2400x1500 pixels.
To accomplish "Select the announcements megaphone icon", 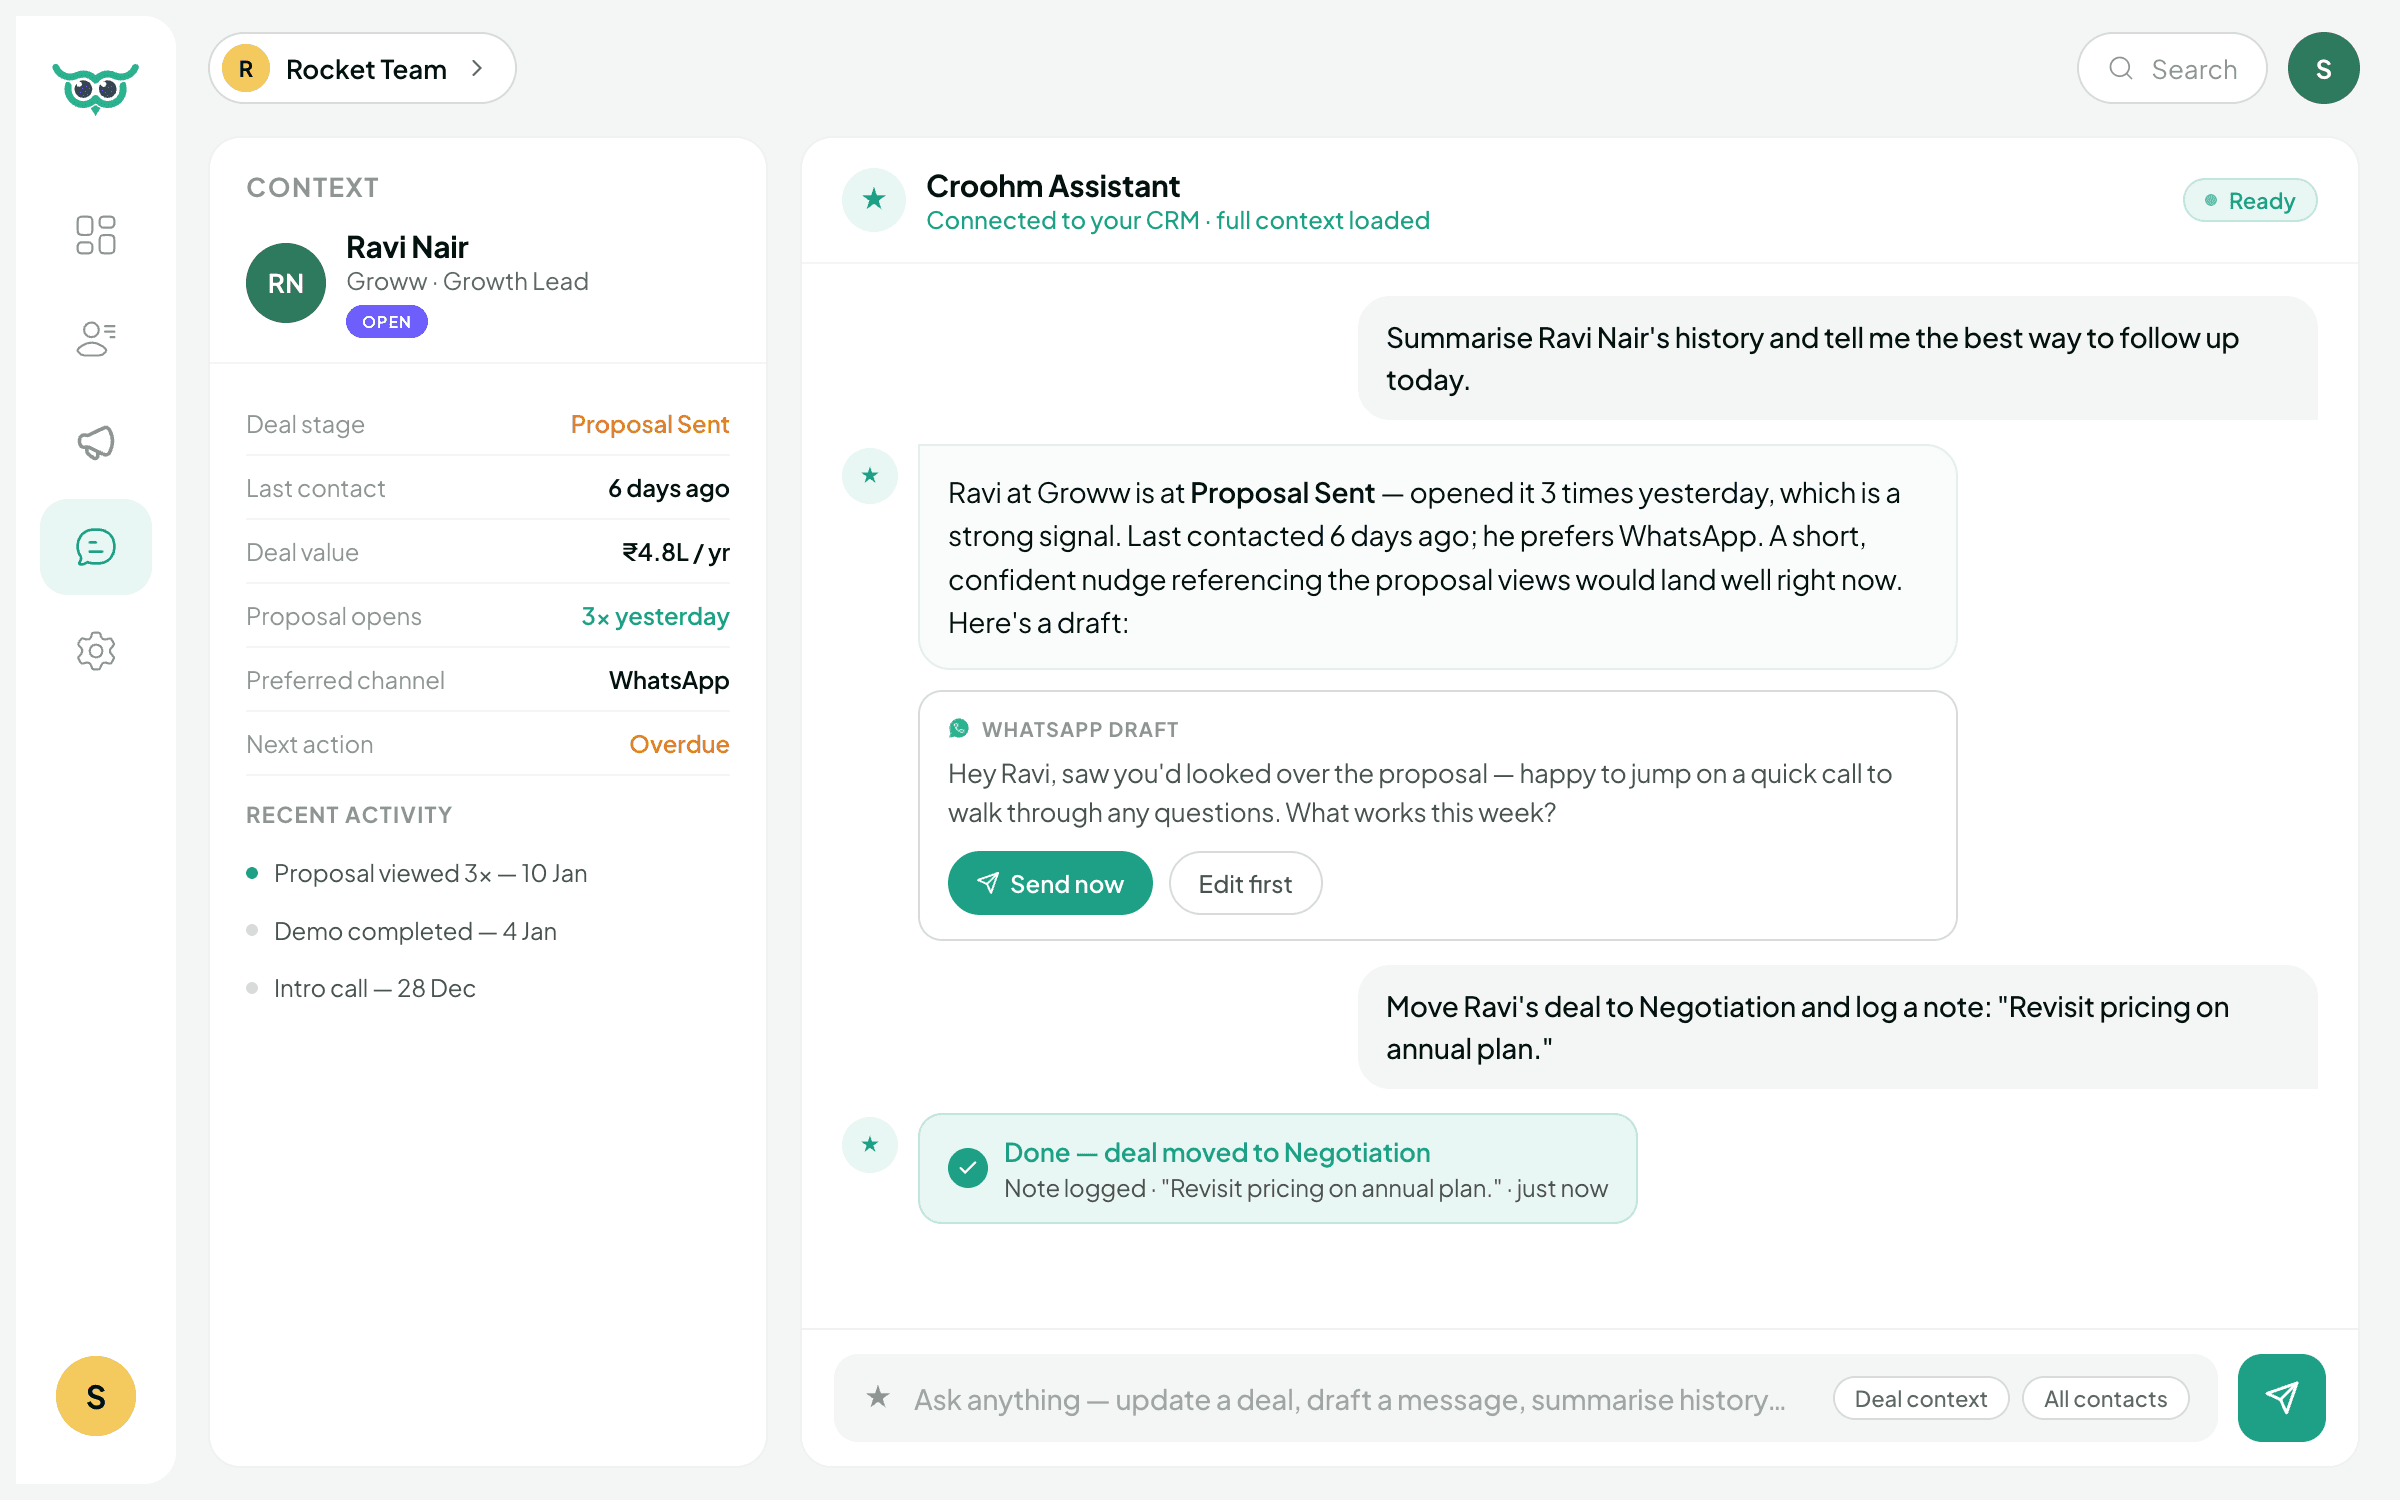I will click(95, 443).
